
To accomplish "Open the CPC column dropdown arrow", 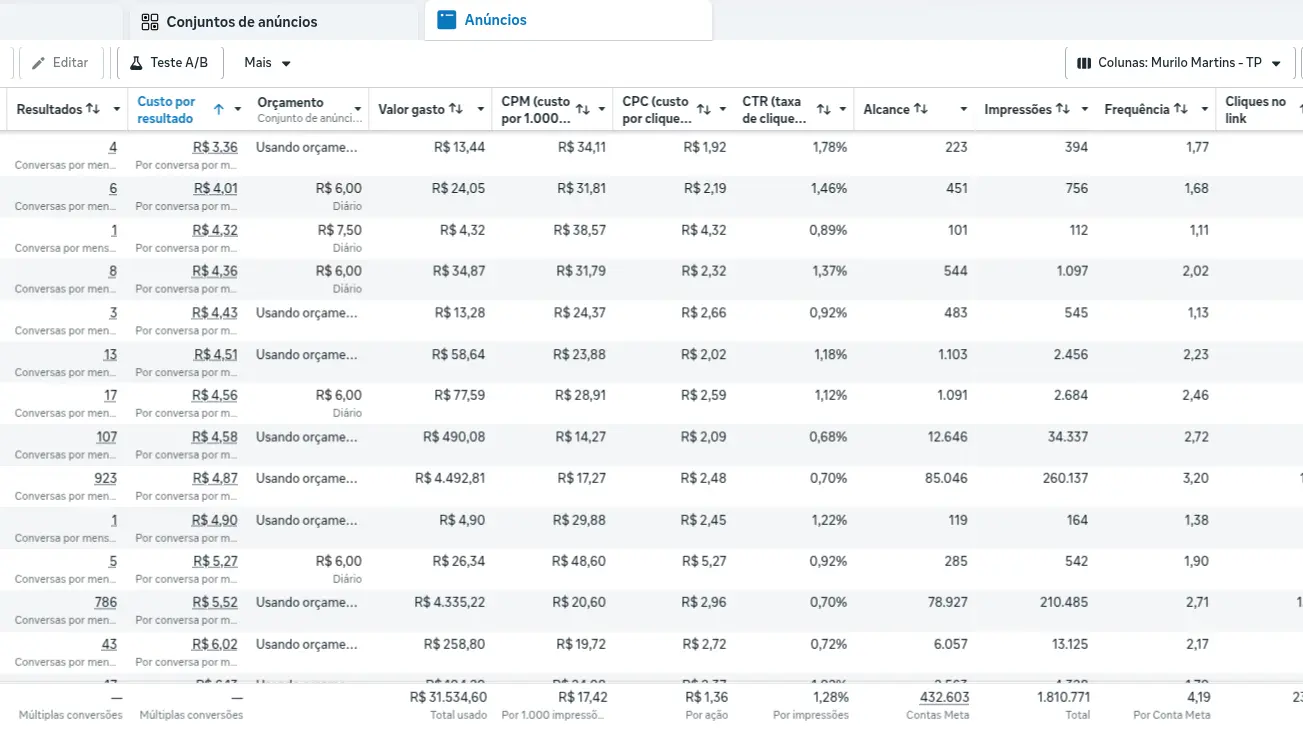I will (x=722, y=109).
